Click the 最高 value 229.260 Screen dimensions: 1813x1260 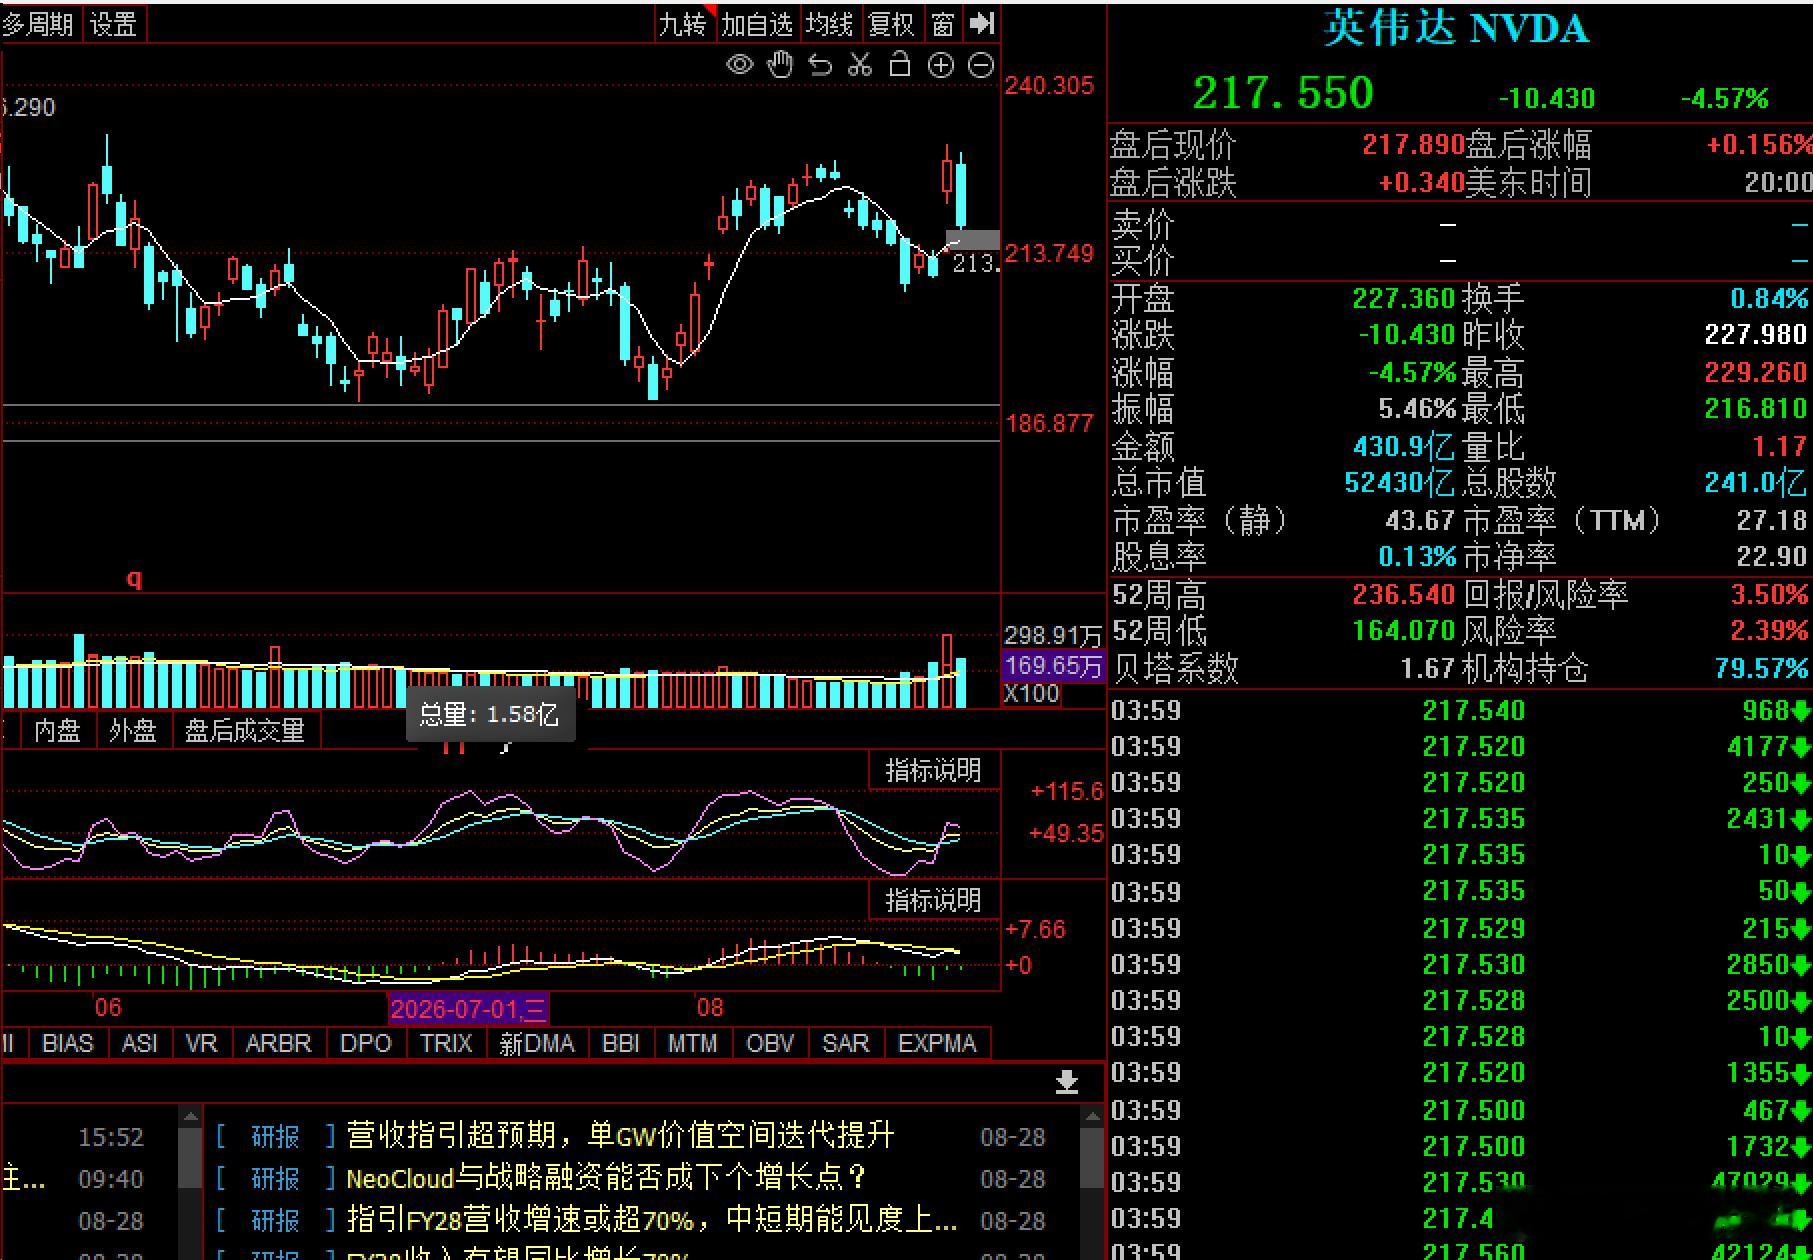(x=1756, y=372)
